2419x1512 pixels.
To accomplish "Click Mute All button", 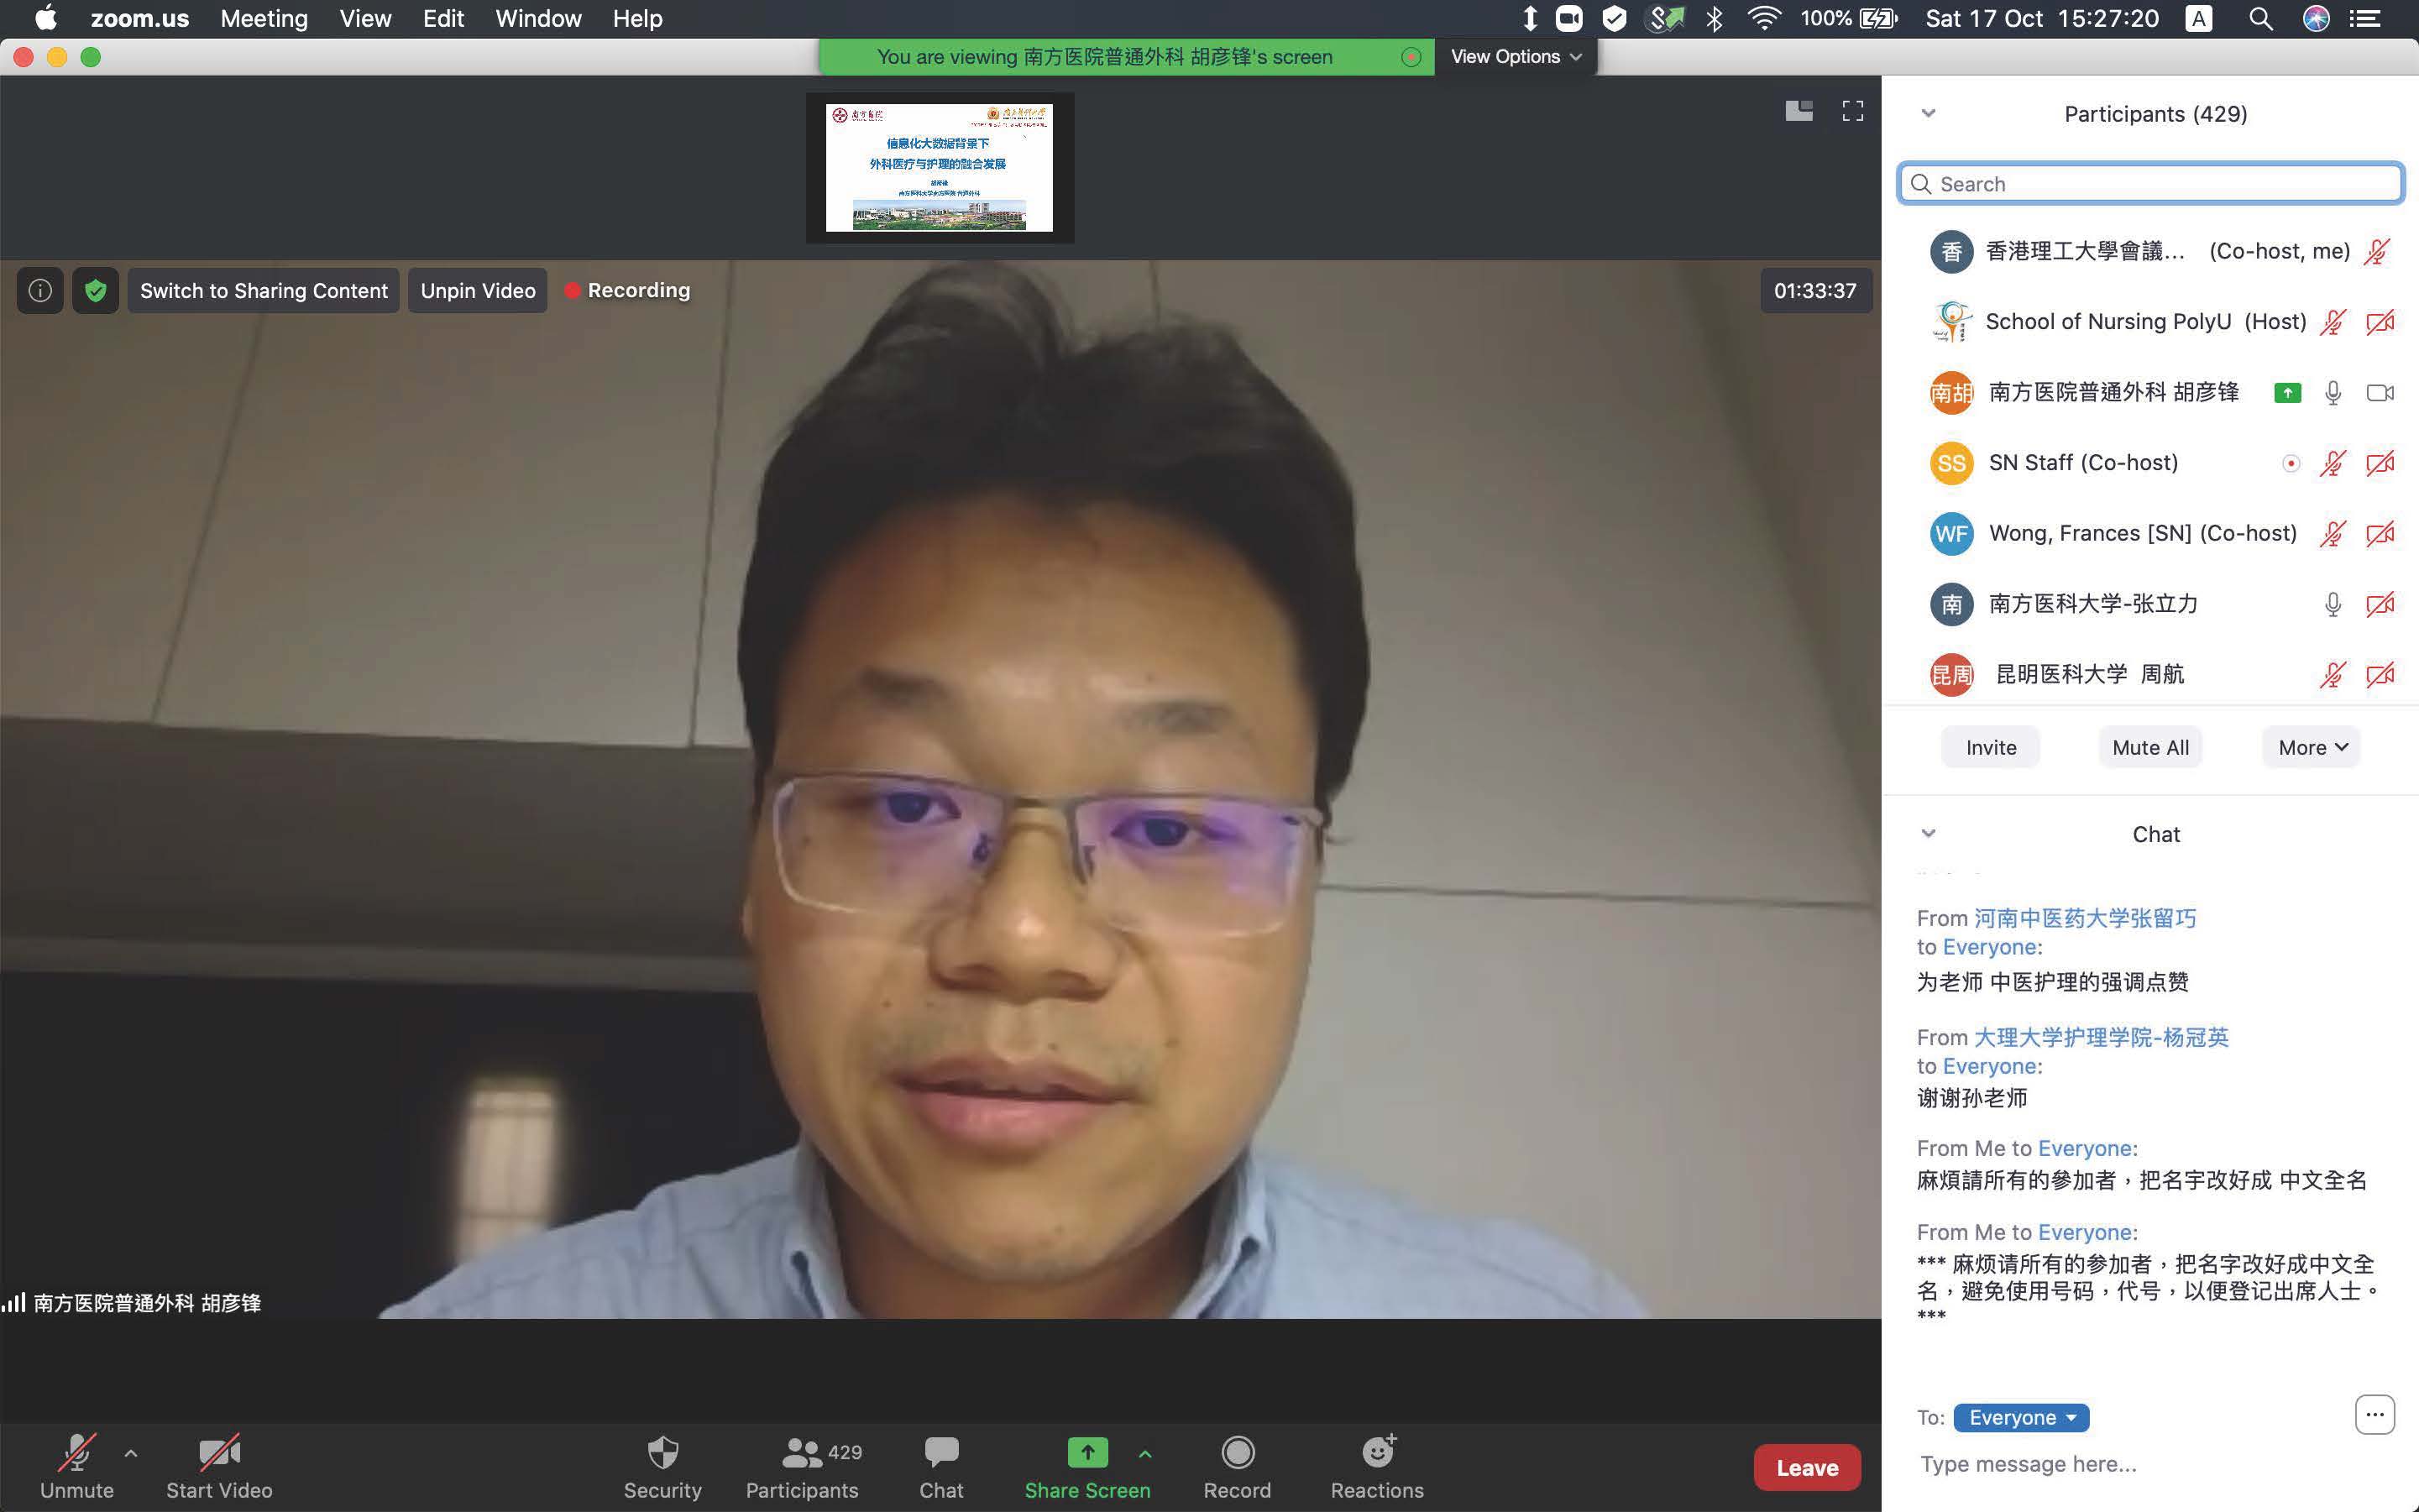I will 2150,747.
